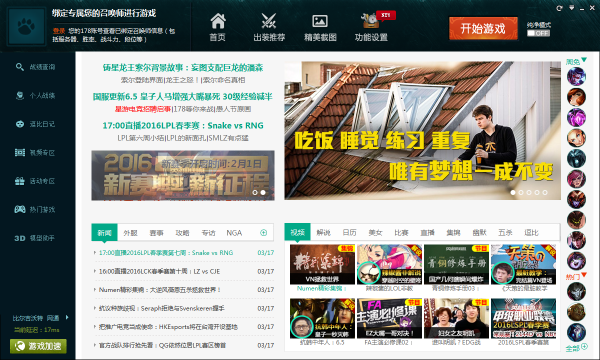Screen dimensions: 600x360
Task: Switch to the 外服 tab
Action: pos(130,233)
